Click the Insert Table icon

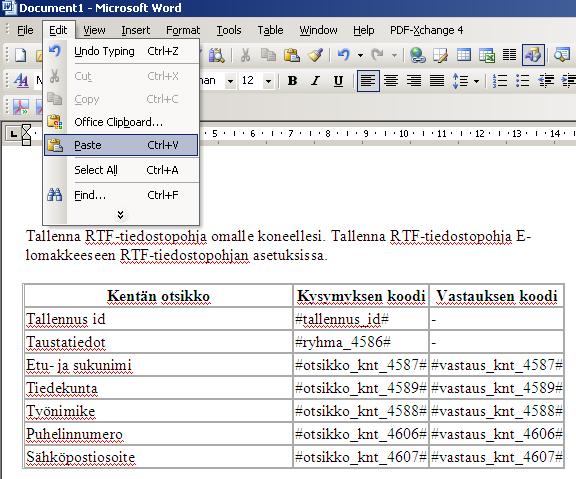pyautogui.click(x=464, y=55)
